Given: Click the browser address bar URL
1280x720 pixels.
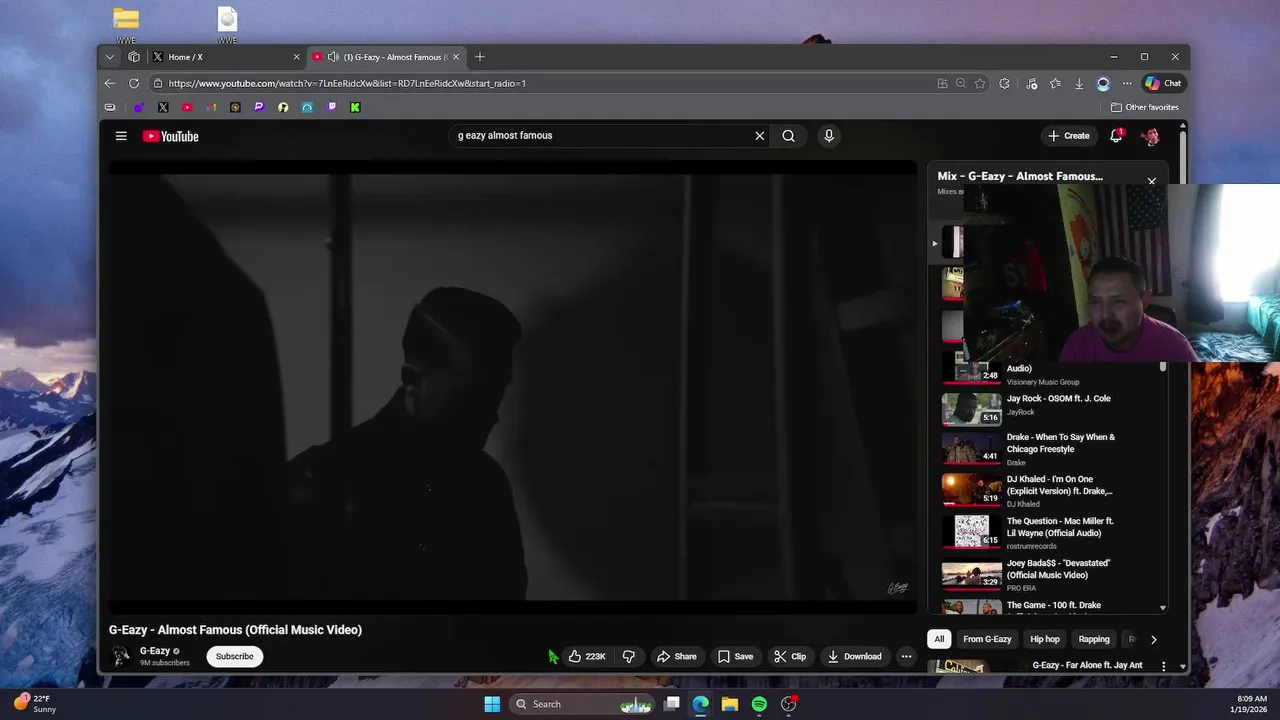Looking at the screenshot, I should (347, 83).
